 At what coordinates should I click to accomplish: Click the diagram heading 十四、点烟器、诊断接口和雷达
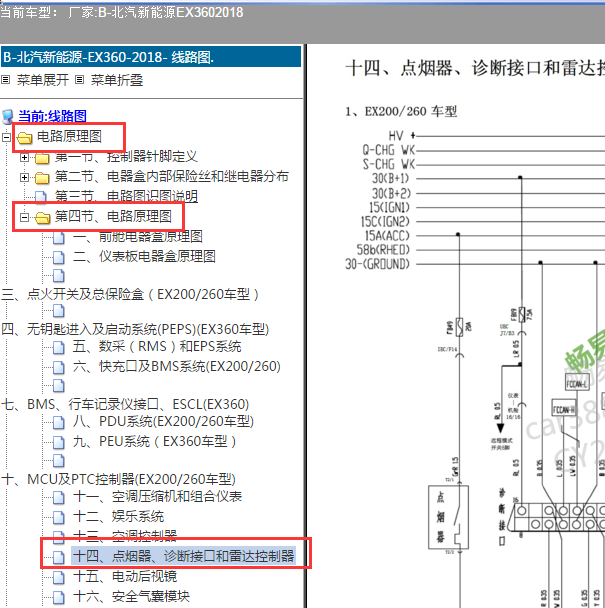click(x=475, y=68)
